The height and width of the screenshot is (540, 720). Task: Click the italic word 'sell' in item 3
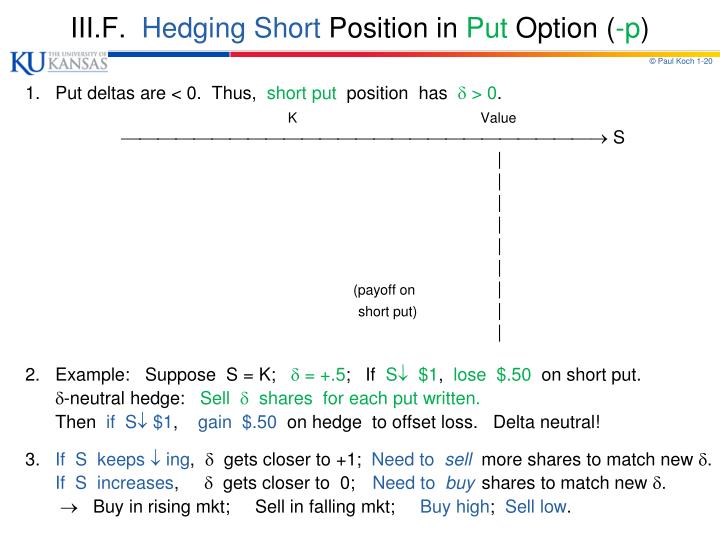(458, 459)
